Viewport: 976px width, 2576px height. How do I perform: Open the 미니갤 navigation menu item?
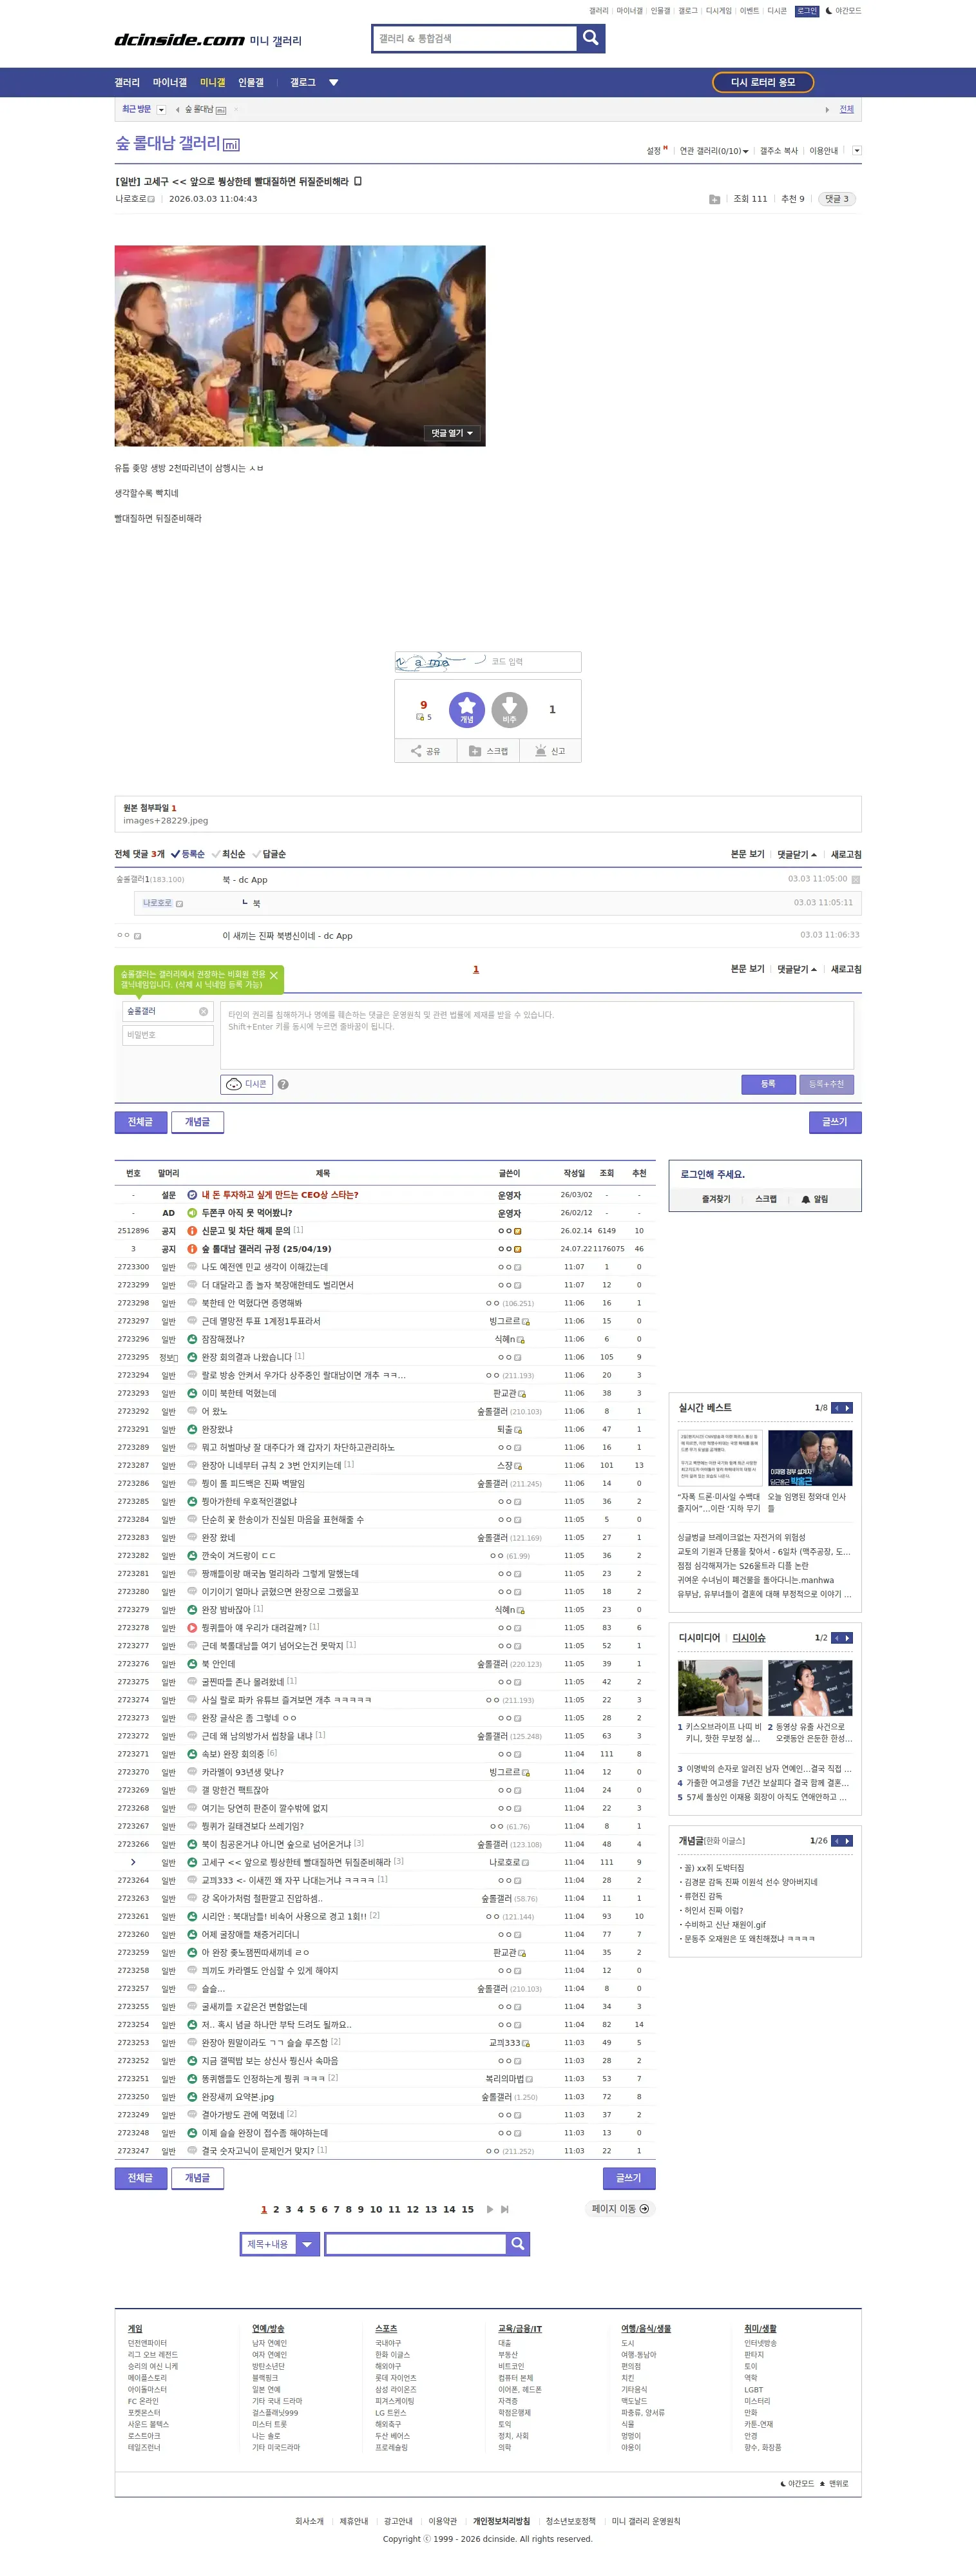click(212, 83)
